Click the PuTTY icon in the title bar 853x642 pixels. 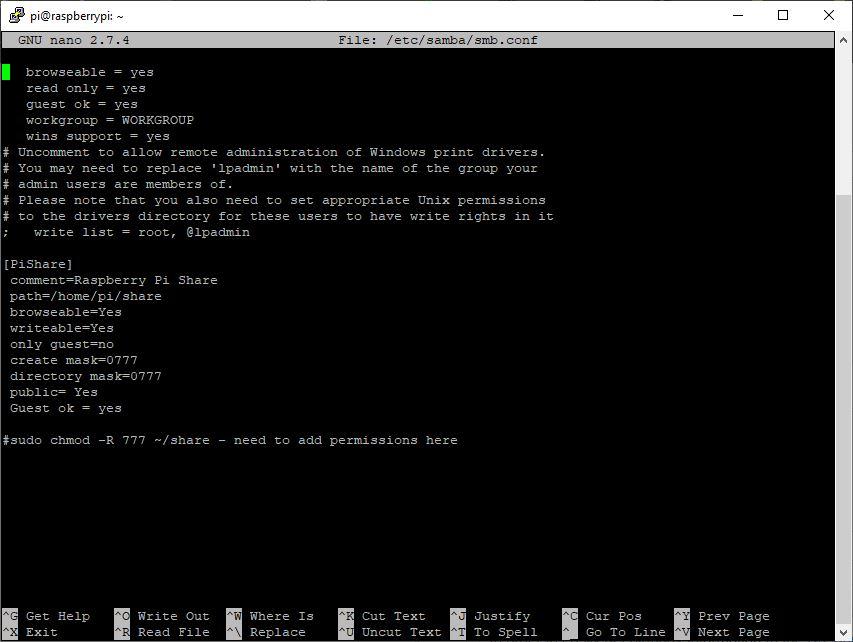16,15
